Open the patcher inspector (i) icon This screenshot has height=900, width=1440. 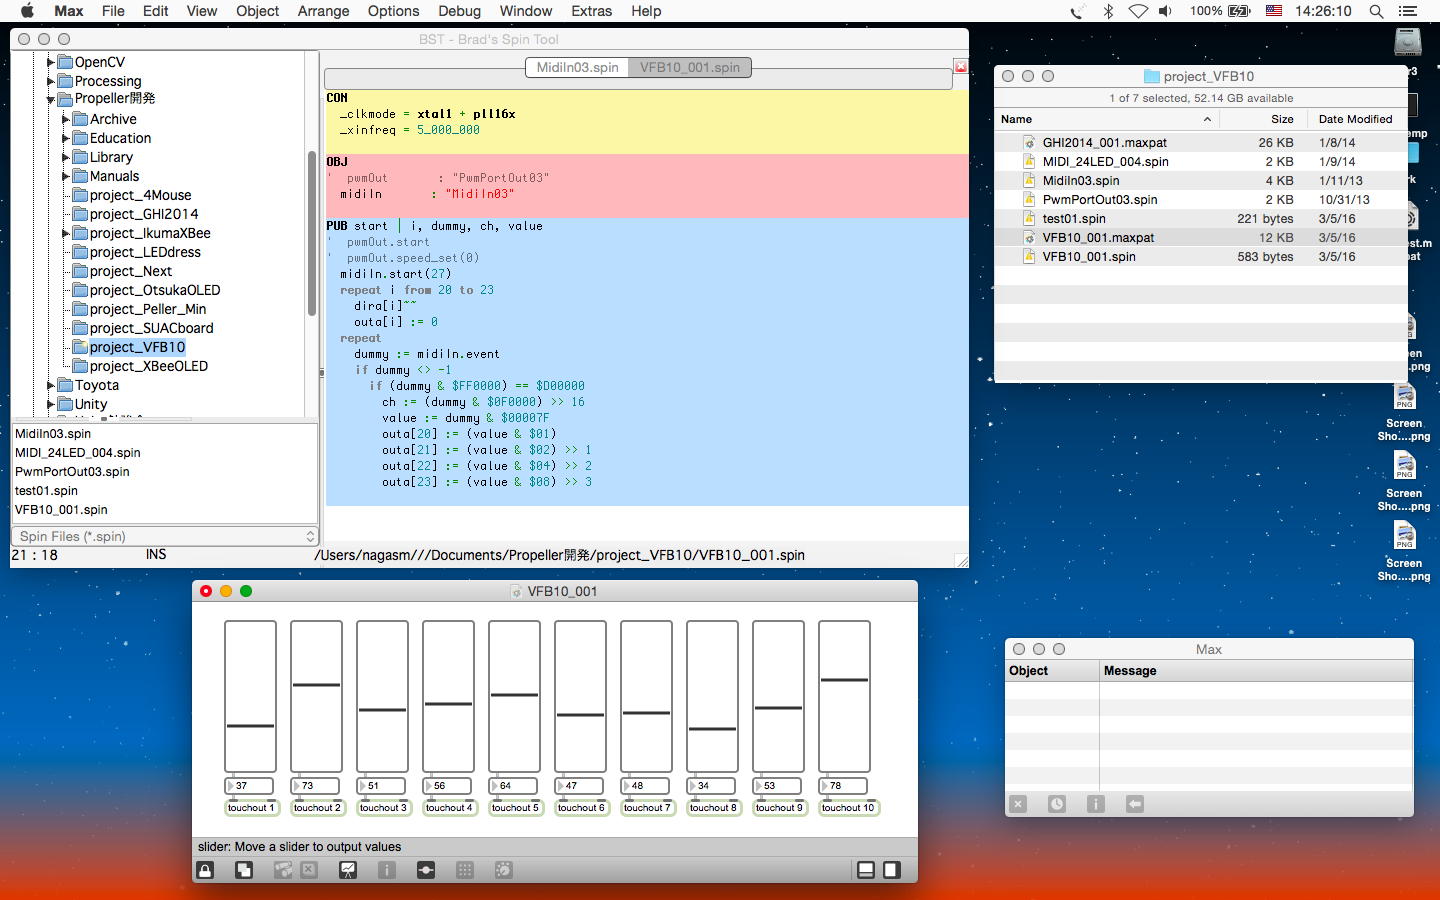387,870
